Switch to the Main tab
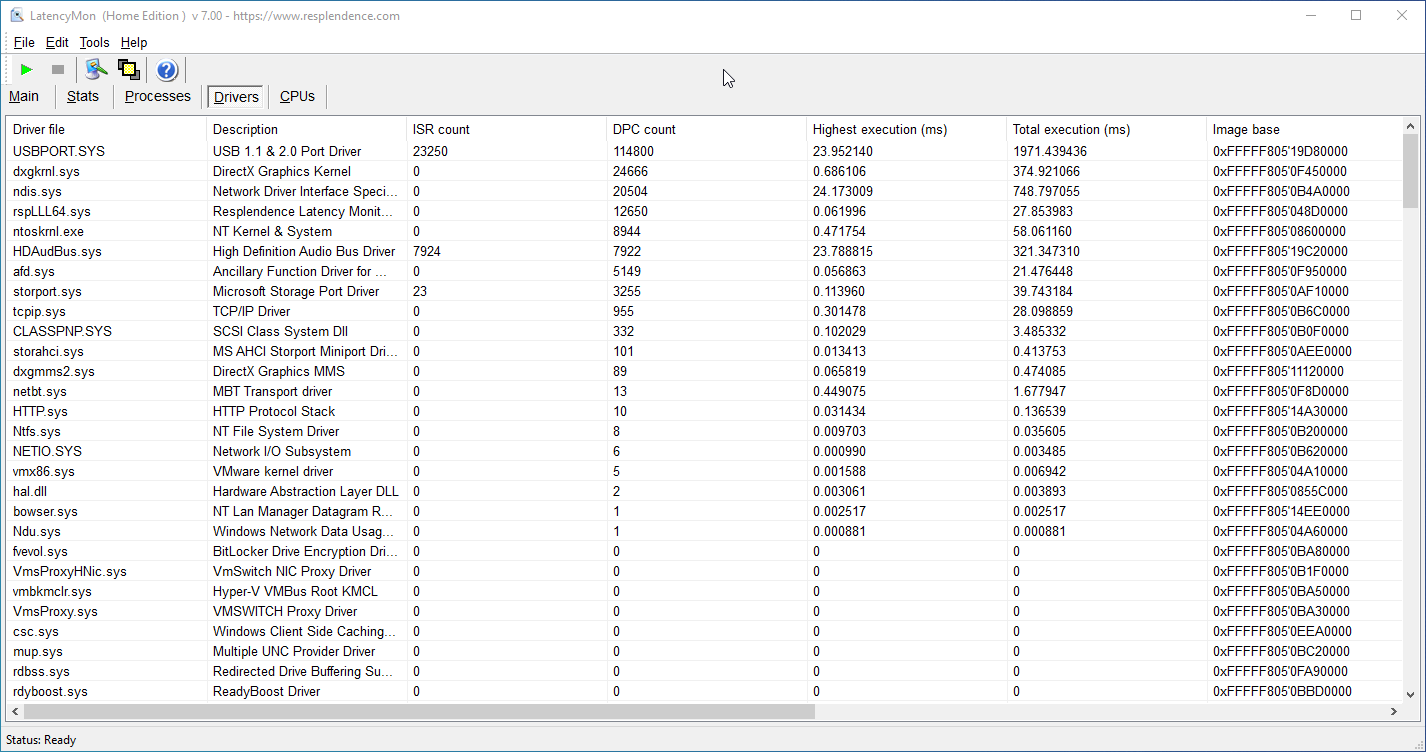Image resolution: width=1426 pixels, height=752 pixels. tap(24, 97)
